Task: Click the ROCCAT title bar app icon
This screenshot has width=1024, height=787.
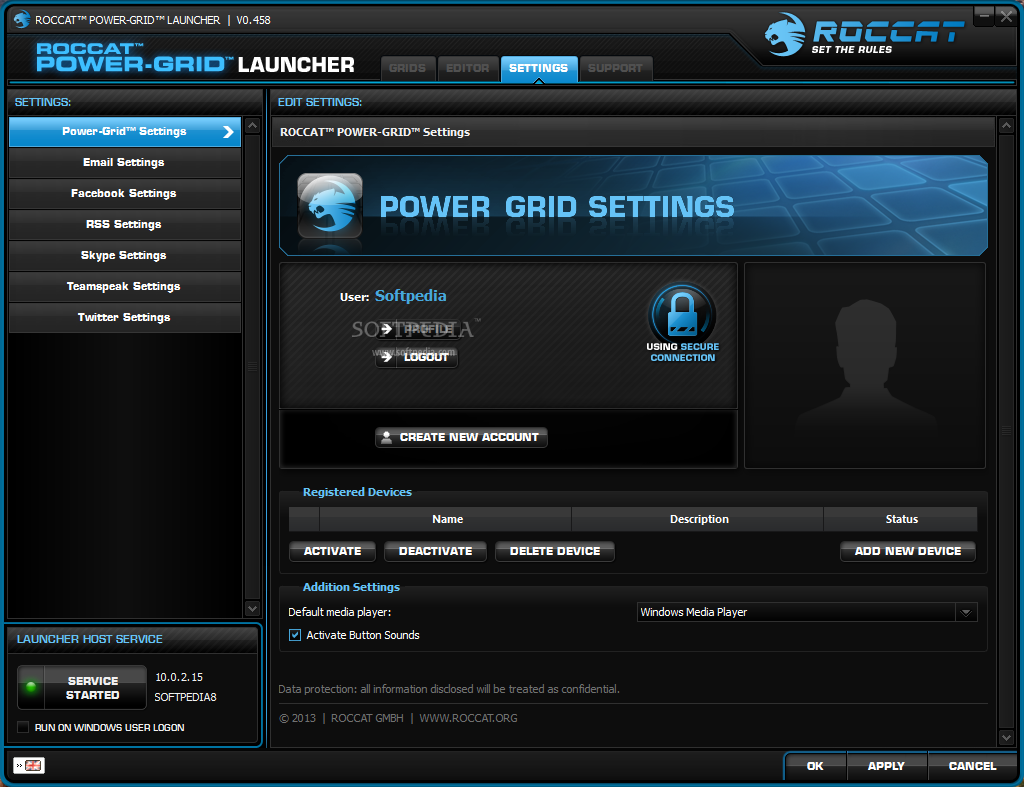Action: click(x=22, y=20)
